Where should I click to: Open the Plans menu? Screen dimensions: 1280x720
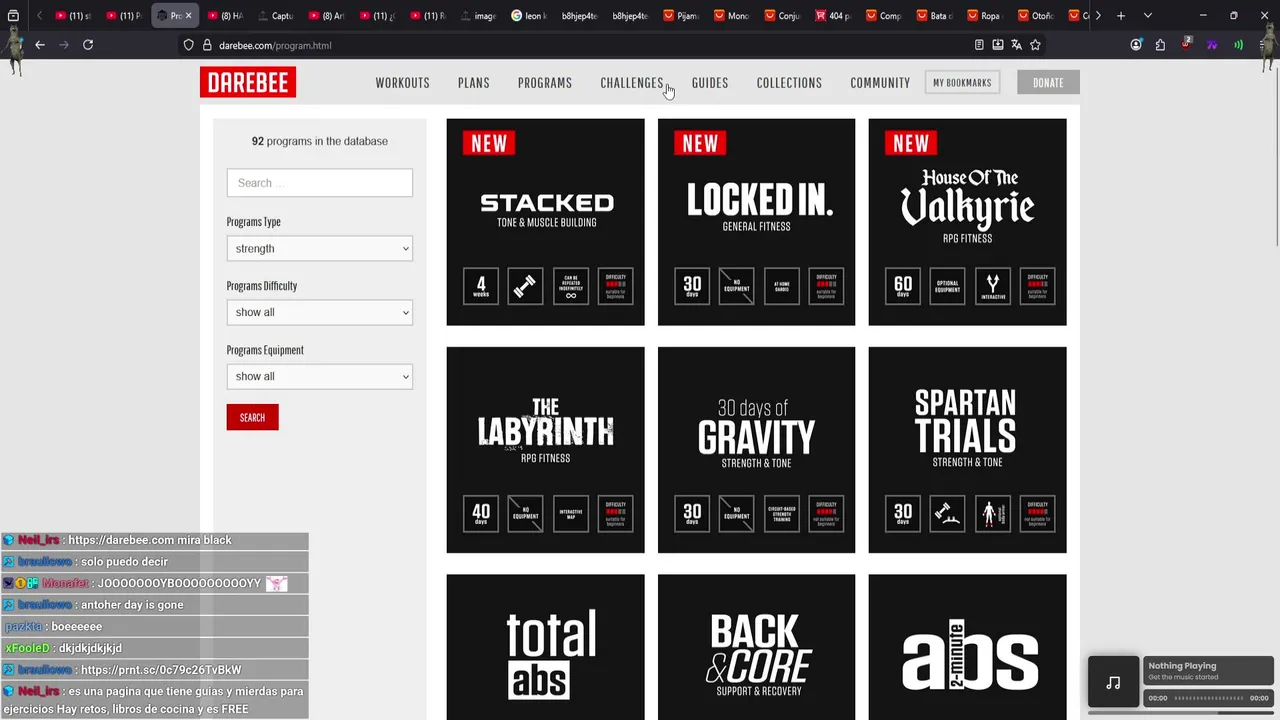pos(474,83)
